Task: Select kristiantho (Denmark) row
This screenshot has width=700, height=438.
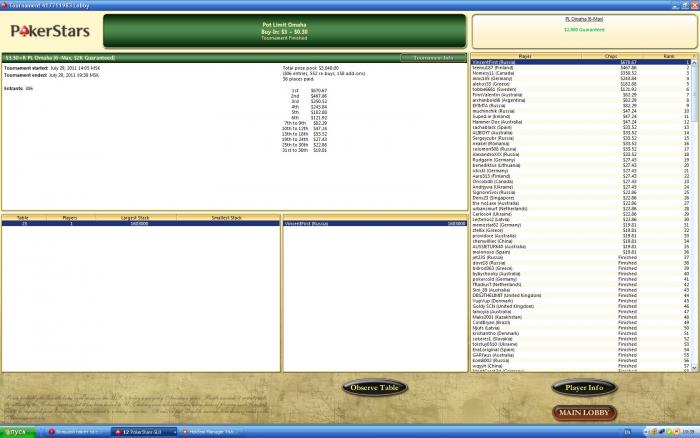Action: pyautogui.click(x=581, y=334)
